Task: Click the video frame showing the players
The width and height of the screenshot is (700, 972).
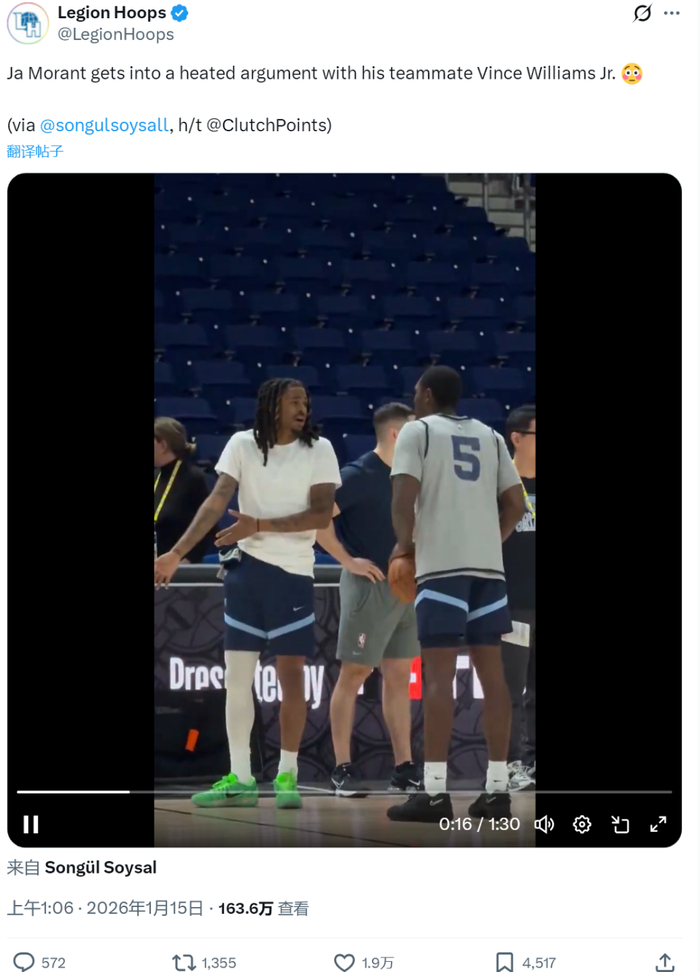Action: click(x=344, y=484)
